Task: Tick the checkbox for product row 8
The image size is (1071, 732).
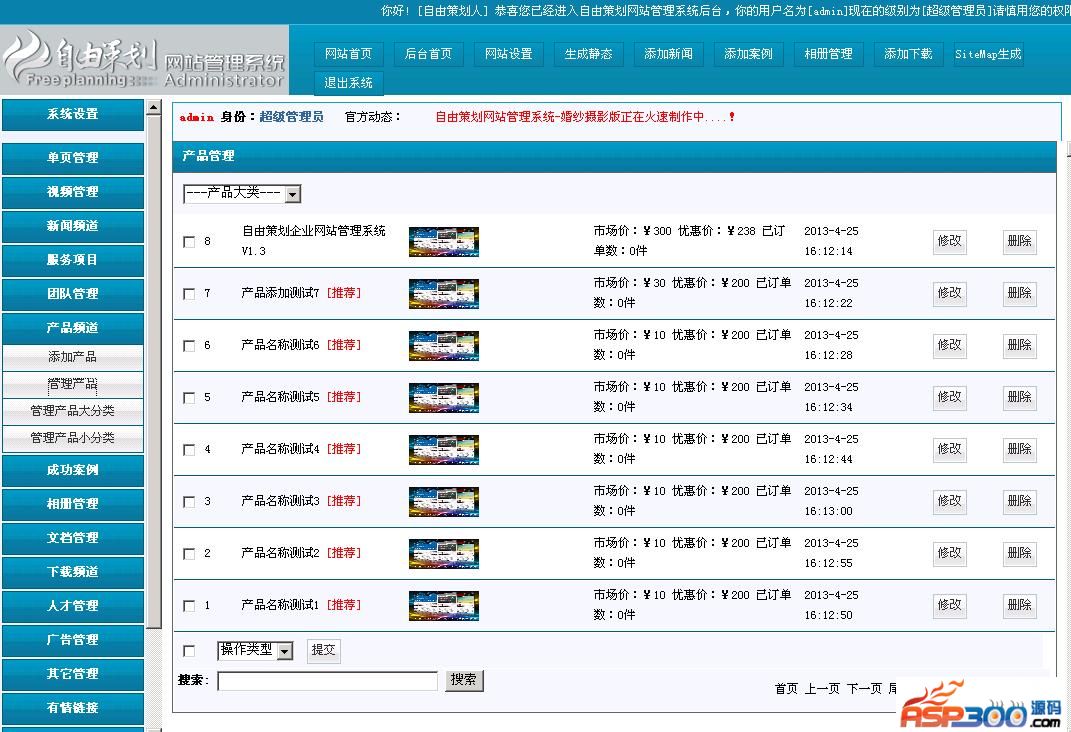Action: pyautogui.click(x=189, y=242)
